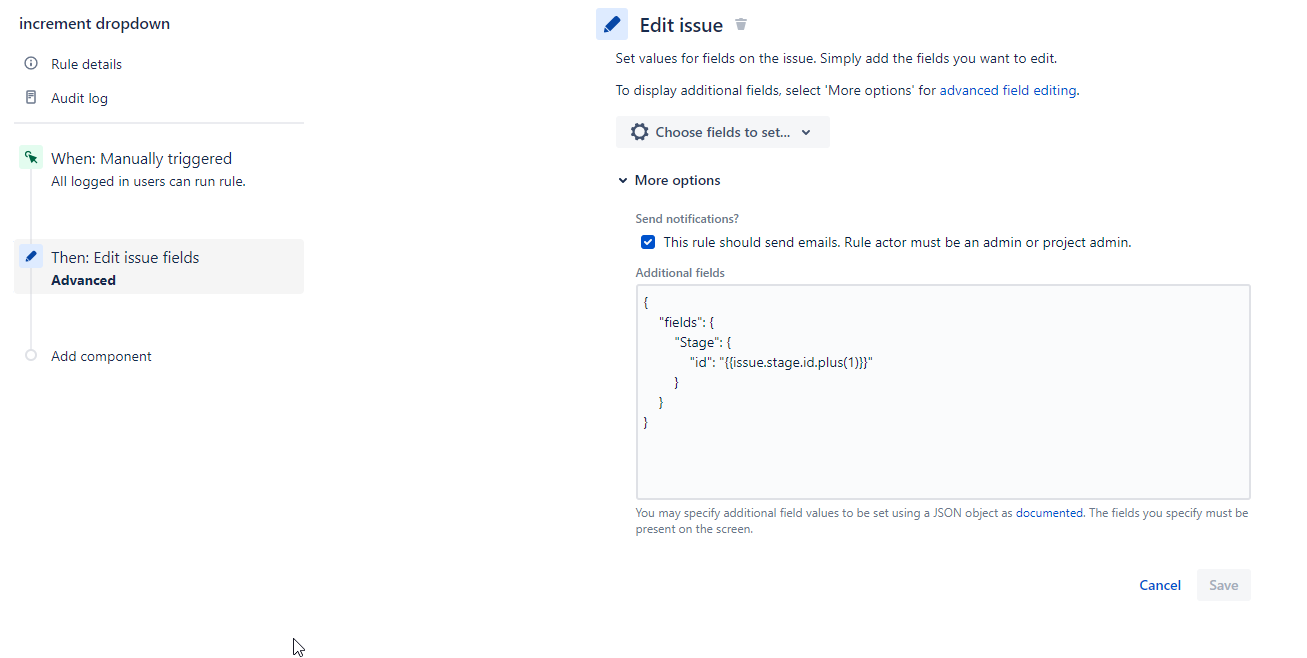
Task: Click Add component in the sidebar
Action: tap(101, 355)
